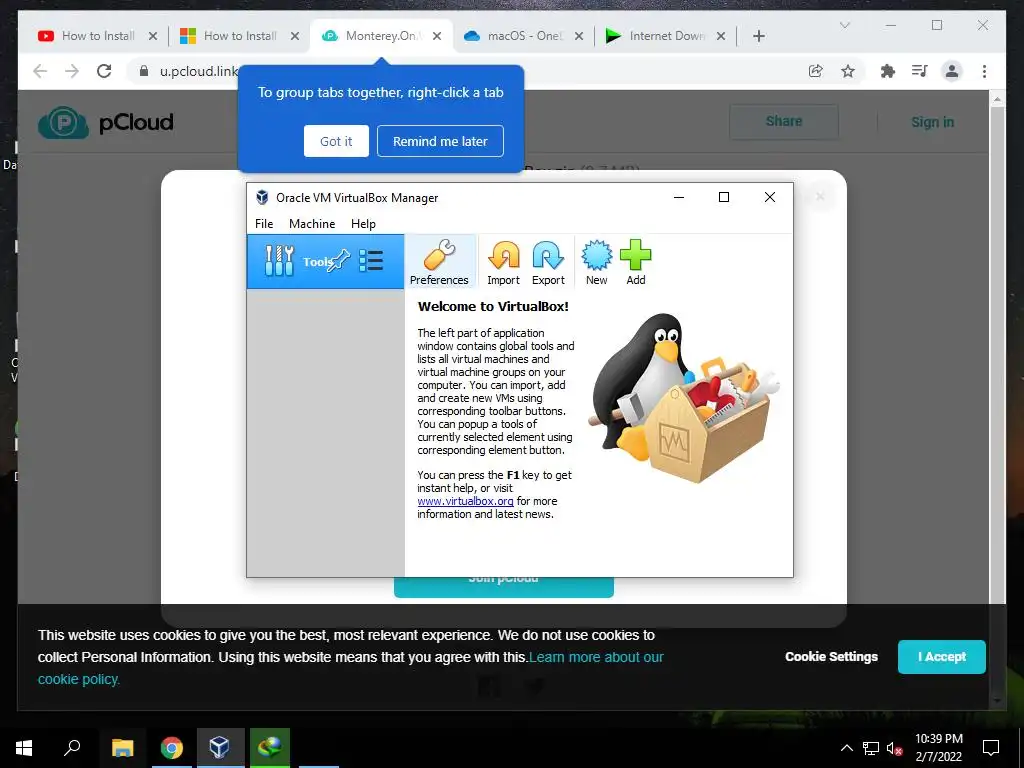Viewport: 1024px width, 768px height.
Task: Open the Tools list menu icon
Action: (371, 261)
